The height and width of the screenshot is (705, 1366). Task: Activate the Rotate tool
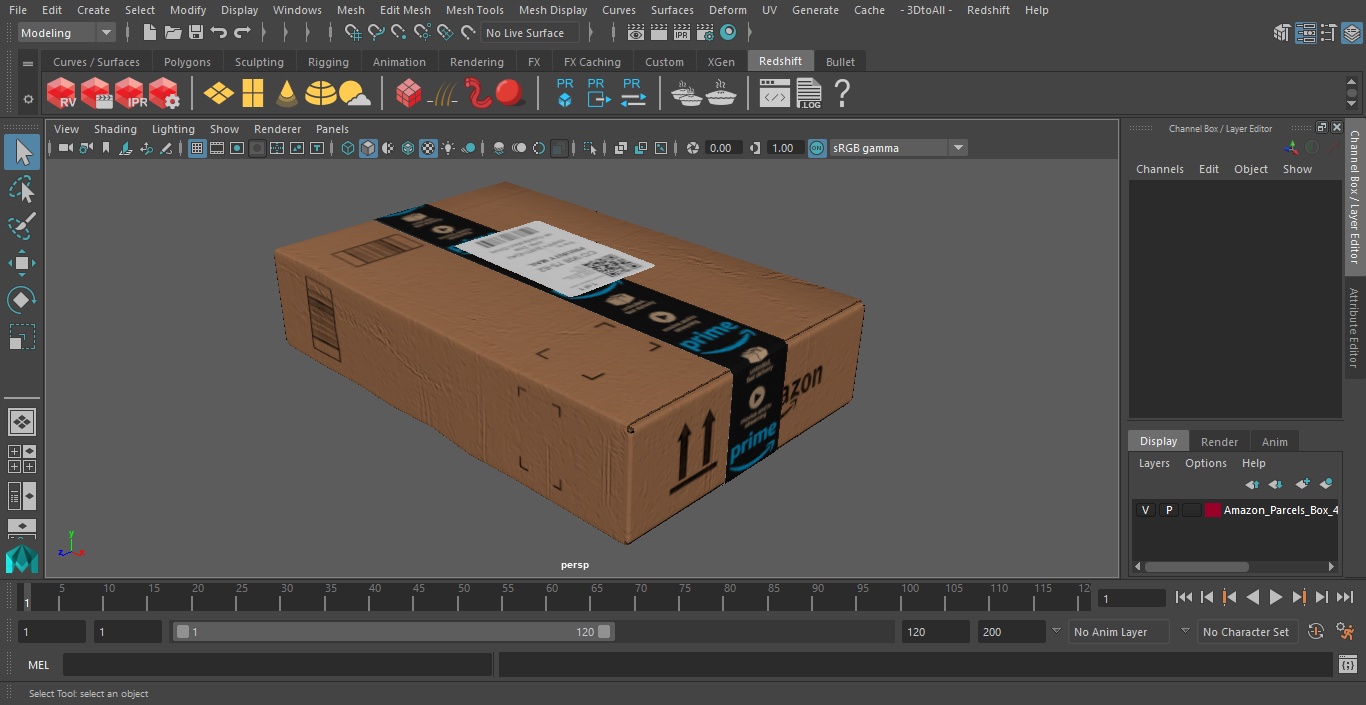click(22, 300)
